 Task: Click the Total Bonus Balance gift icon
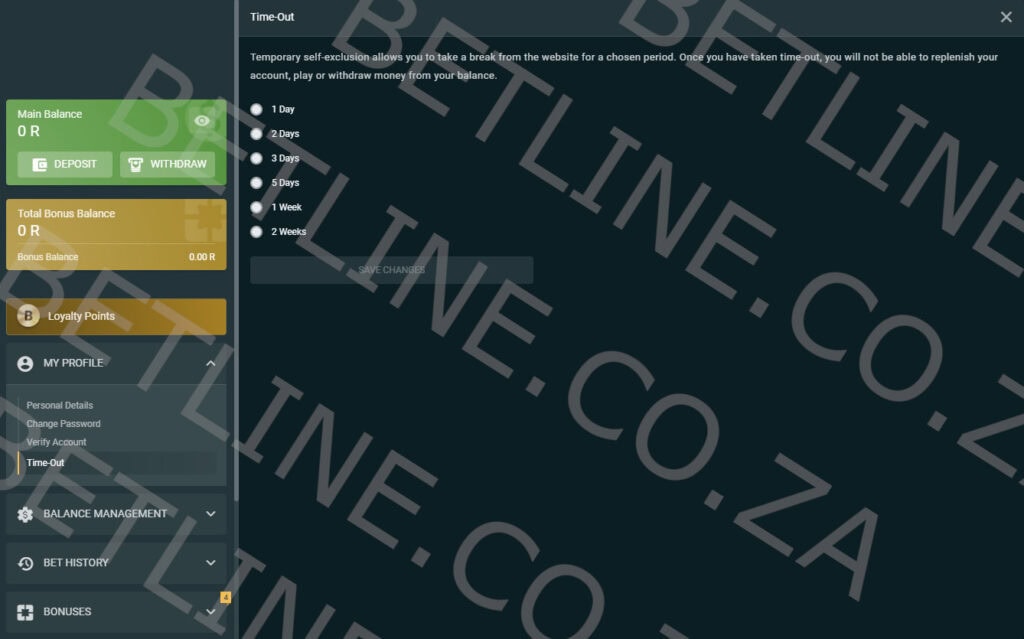tap(206, 220)
